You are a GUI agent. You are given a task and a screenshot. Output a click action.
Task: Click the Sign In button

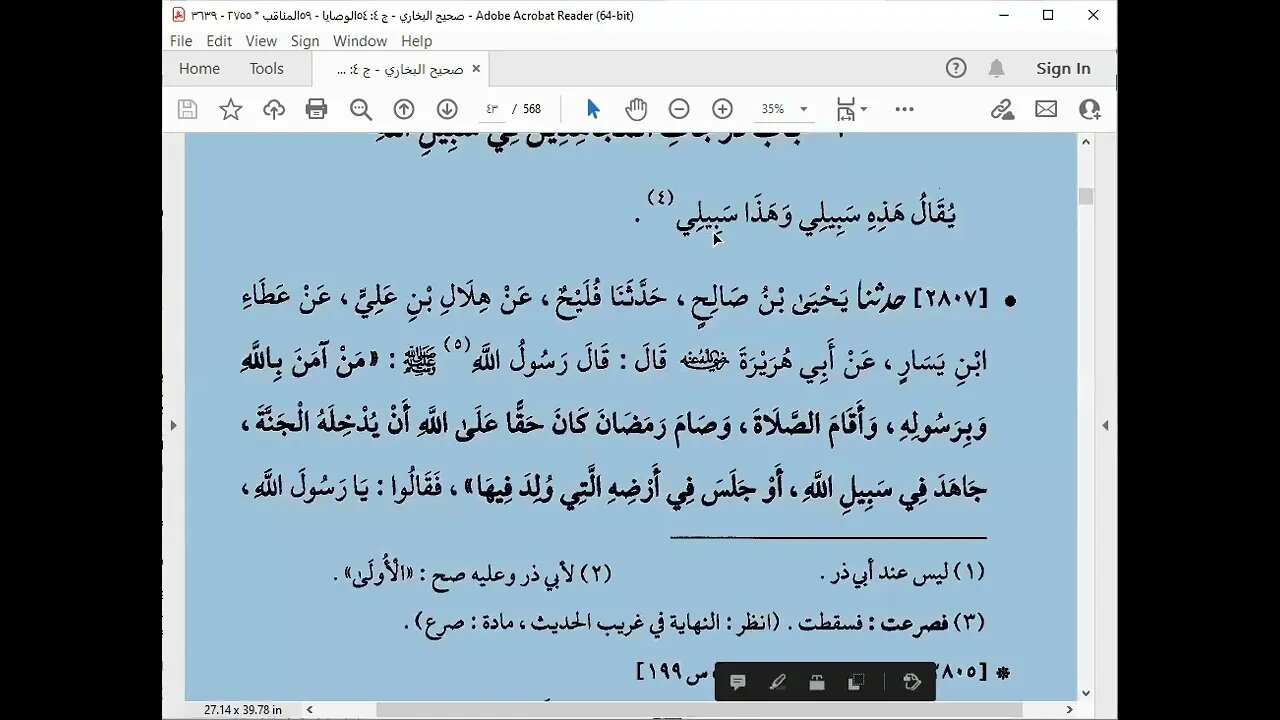(1063, 68)
